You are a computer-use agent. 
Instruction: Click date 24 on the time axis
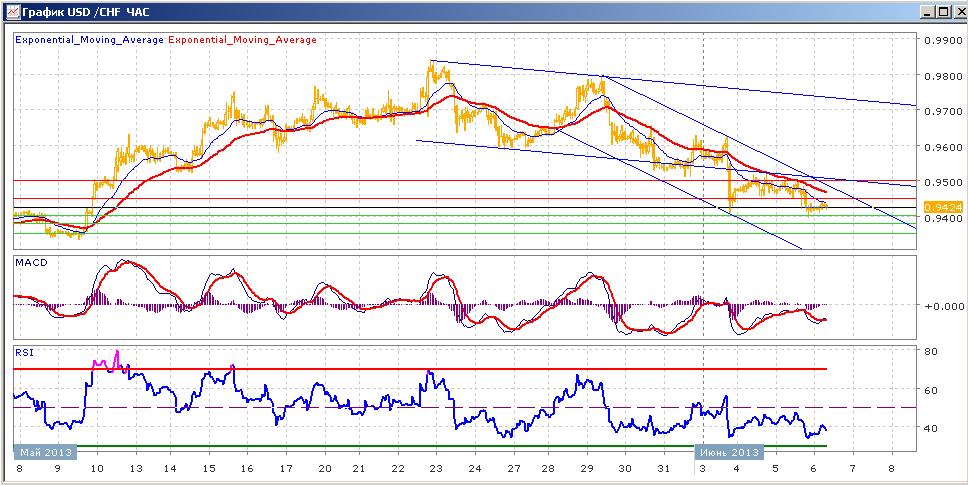pyautogui.click(x=475, y=468)
